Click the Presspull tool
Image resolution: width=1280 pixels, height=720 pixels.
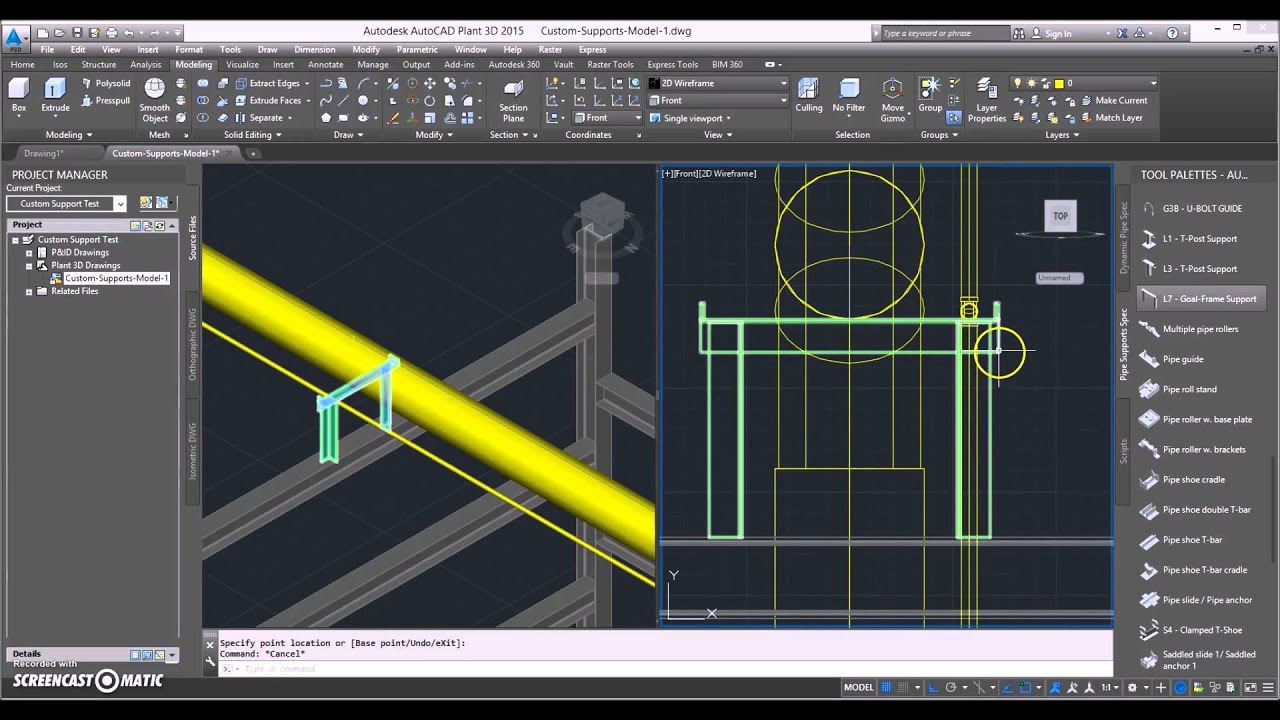(106, 100)
